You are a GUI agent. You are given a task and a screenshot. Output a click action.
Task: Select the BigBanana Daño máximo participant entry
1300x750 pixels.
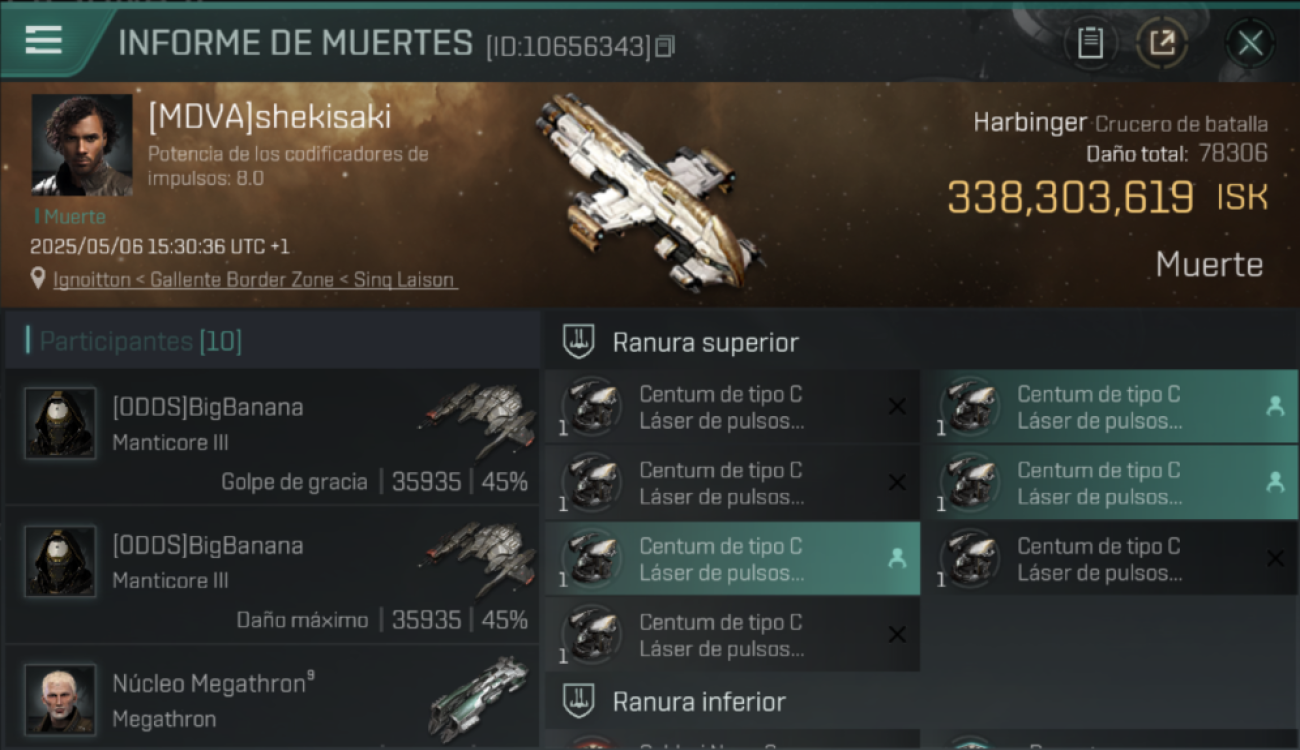coord(272,575)
